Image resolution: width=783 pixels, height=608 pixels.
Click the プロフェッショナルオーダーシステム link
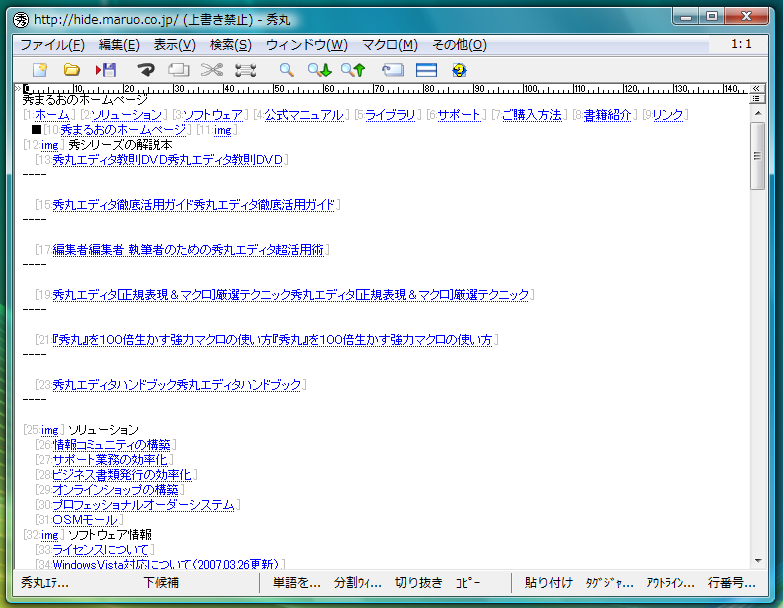pos(143,505)
